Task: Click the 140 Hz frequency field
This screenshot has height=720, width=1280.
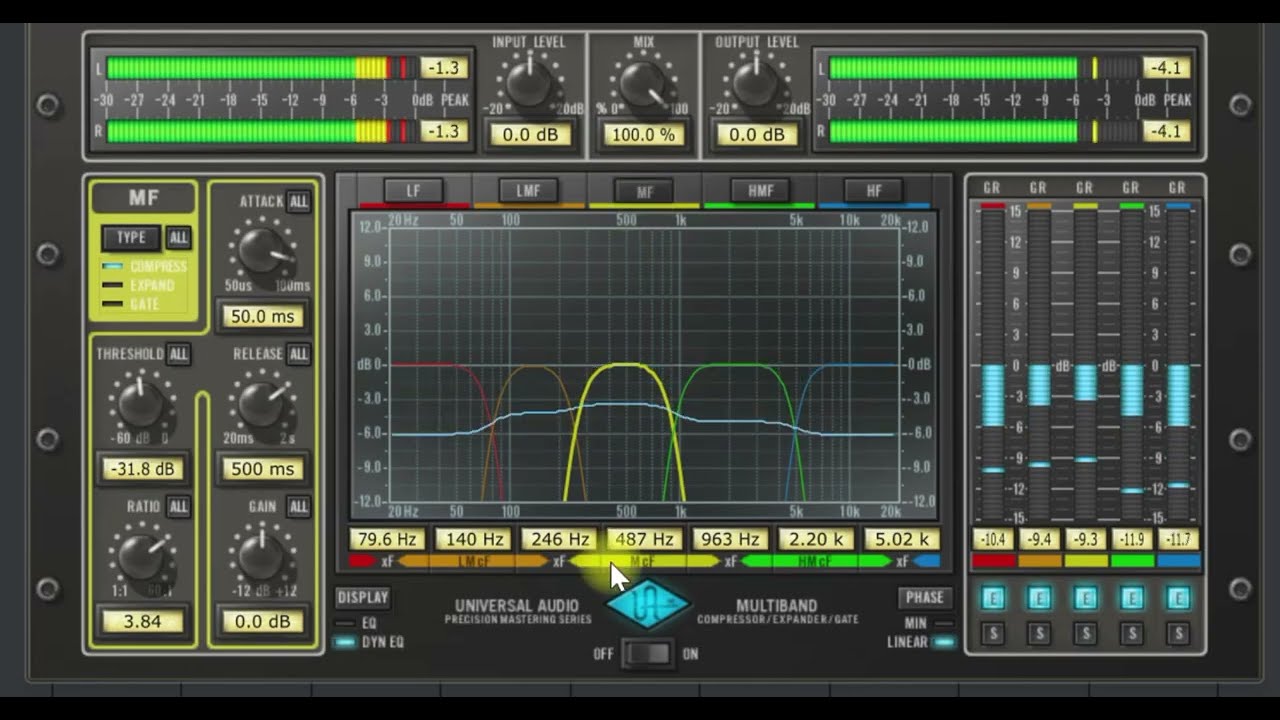Action: tap(473, 539)
